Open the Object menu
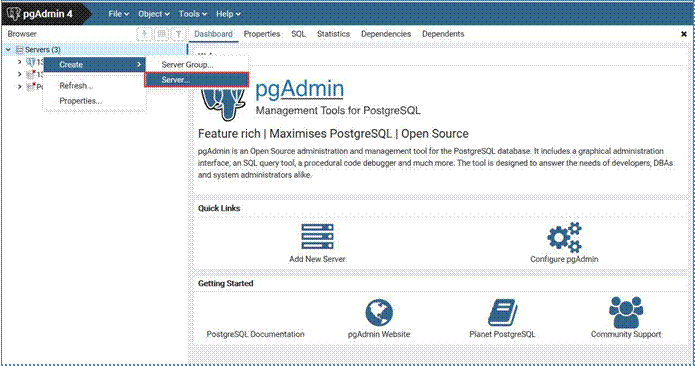The image size is (695, 366). (154, 14)
